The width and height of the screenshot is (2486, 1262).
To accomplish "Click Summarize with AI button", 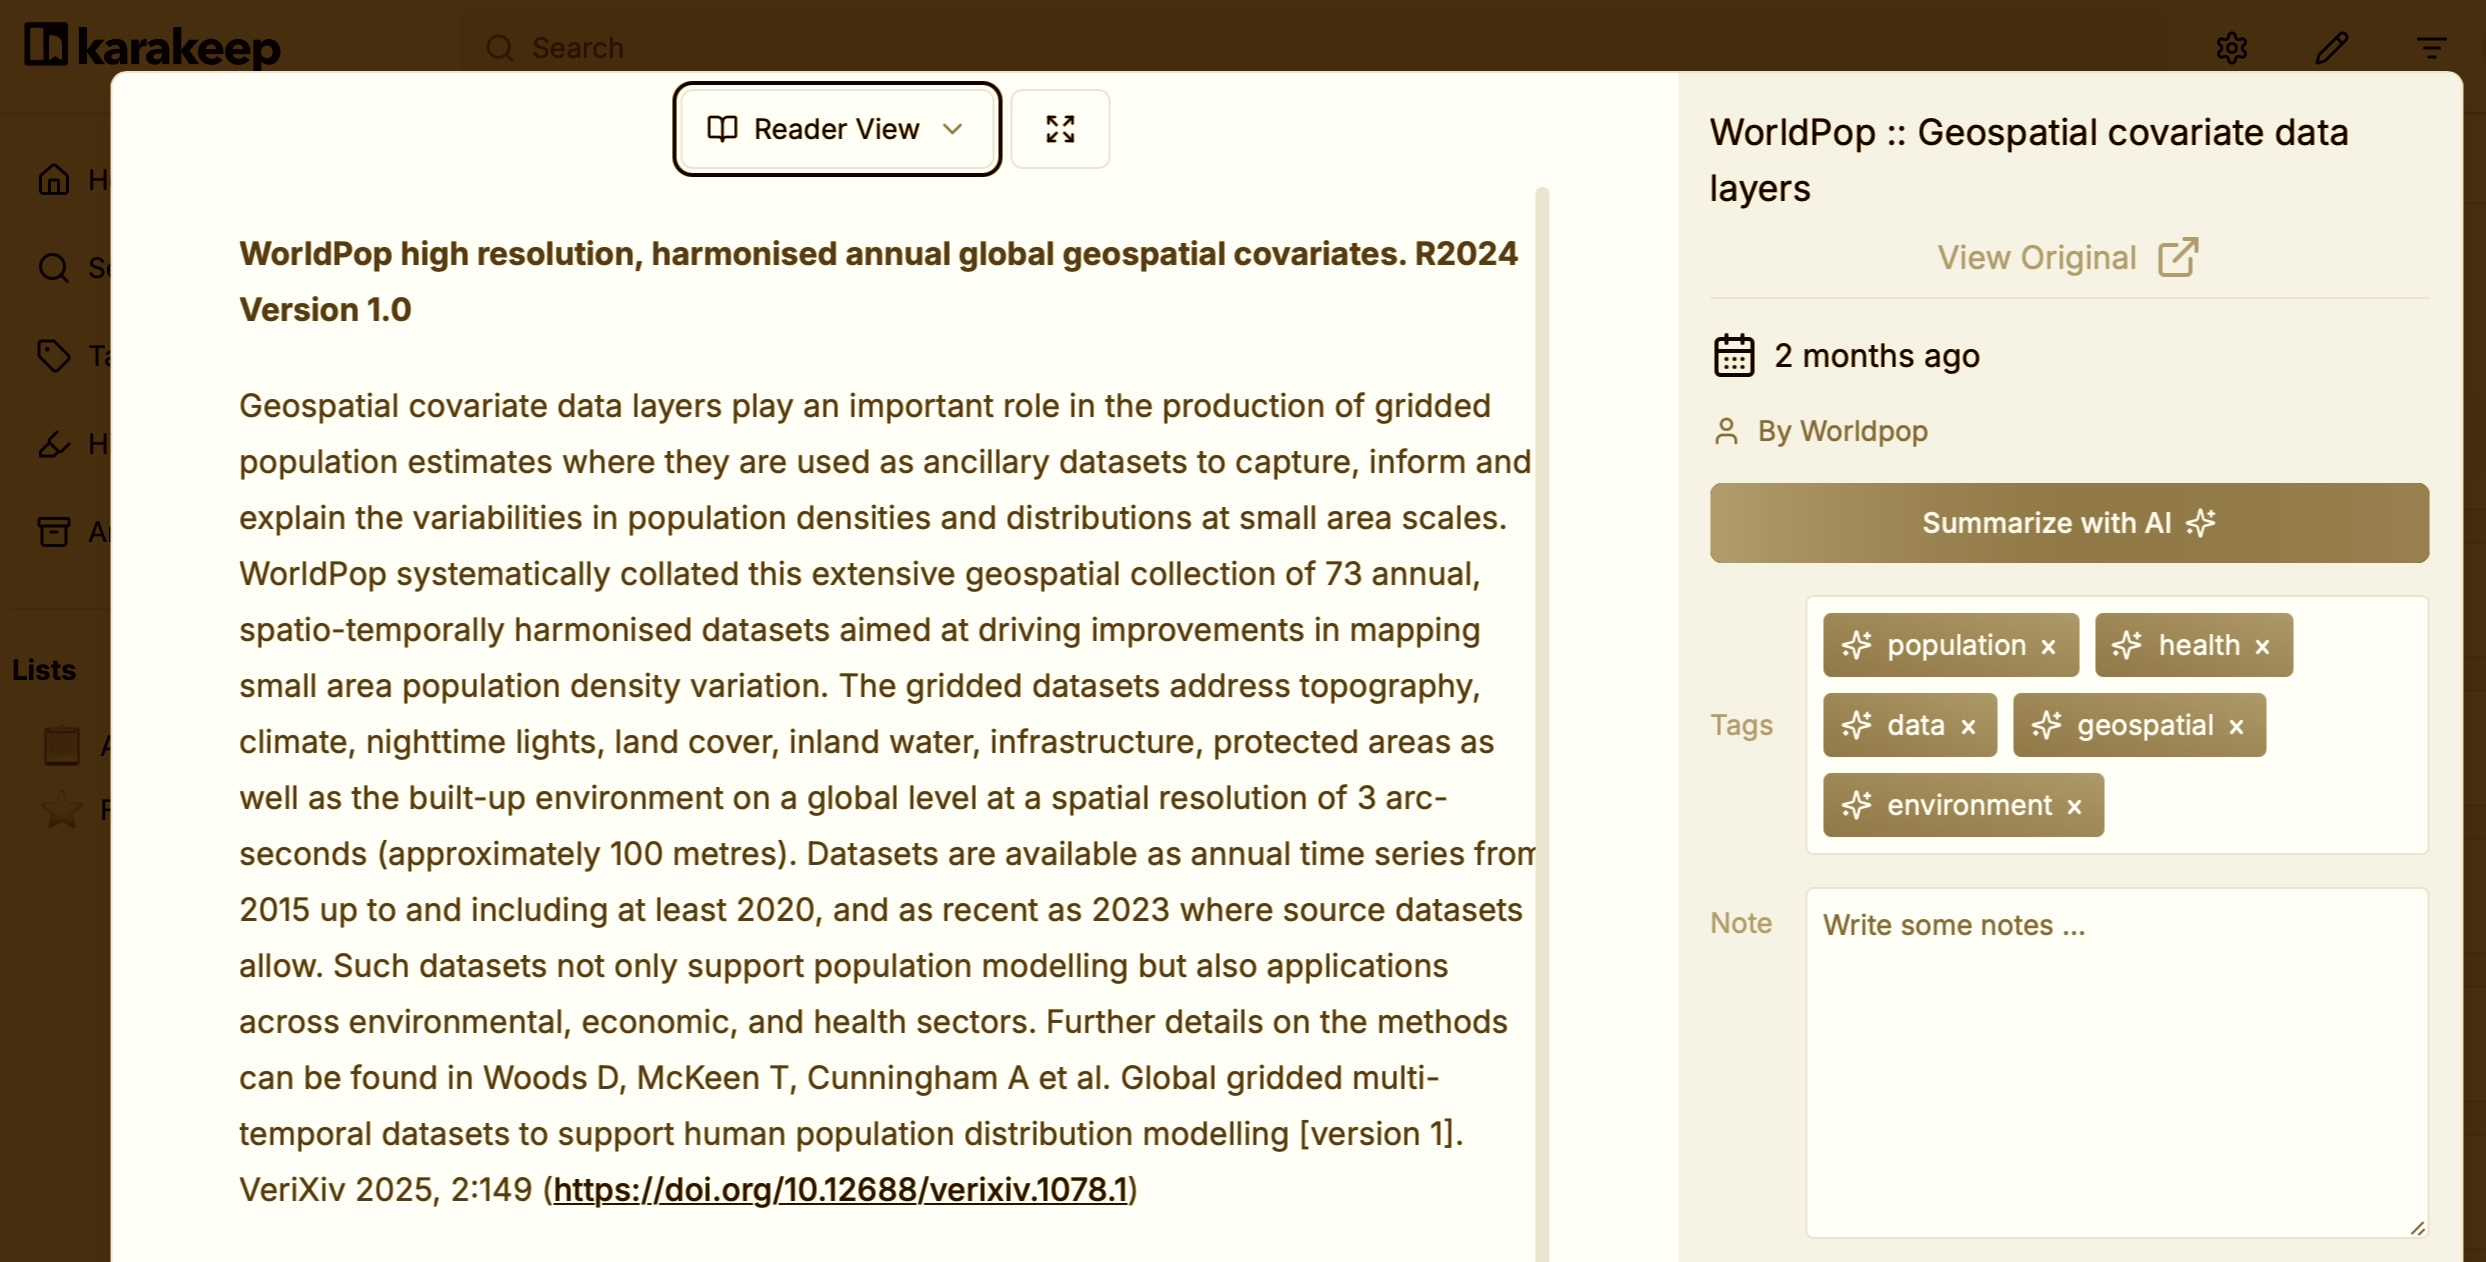I will (2069, 523).
